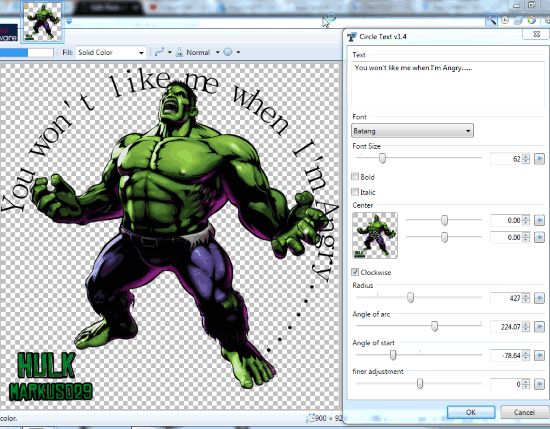The width and height of the screenshot is (550, 429).
Task: Click the second Center value field 0.00
Action: point(506,237)
